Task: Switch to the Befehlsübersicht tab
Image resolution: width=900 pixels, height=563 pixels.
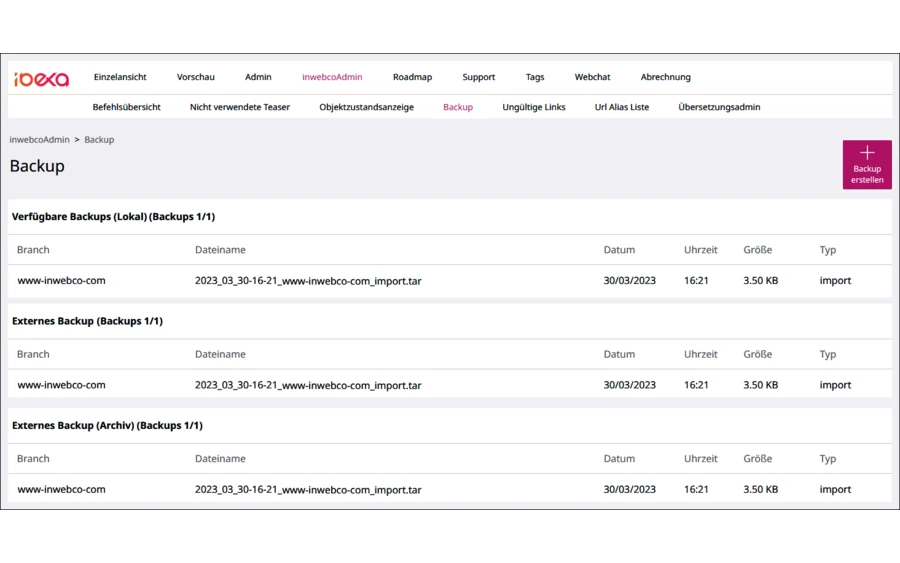Action: [126, 107]
